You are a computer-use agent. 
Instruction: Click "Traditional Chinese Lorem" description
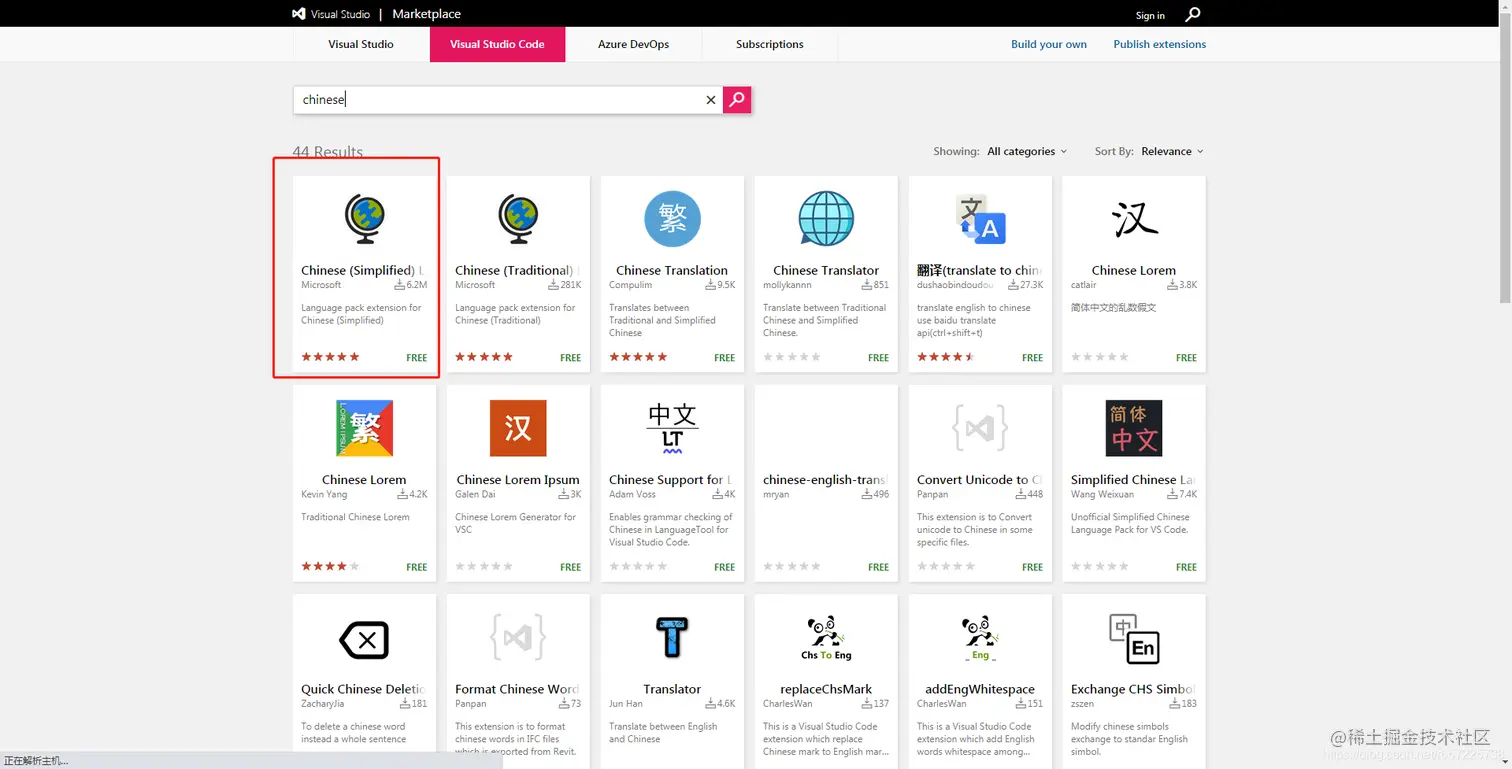click(x=355, y=517)
